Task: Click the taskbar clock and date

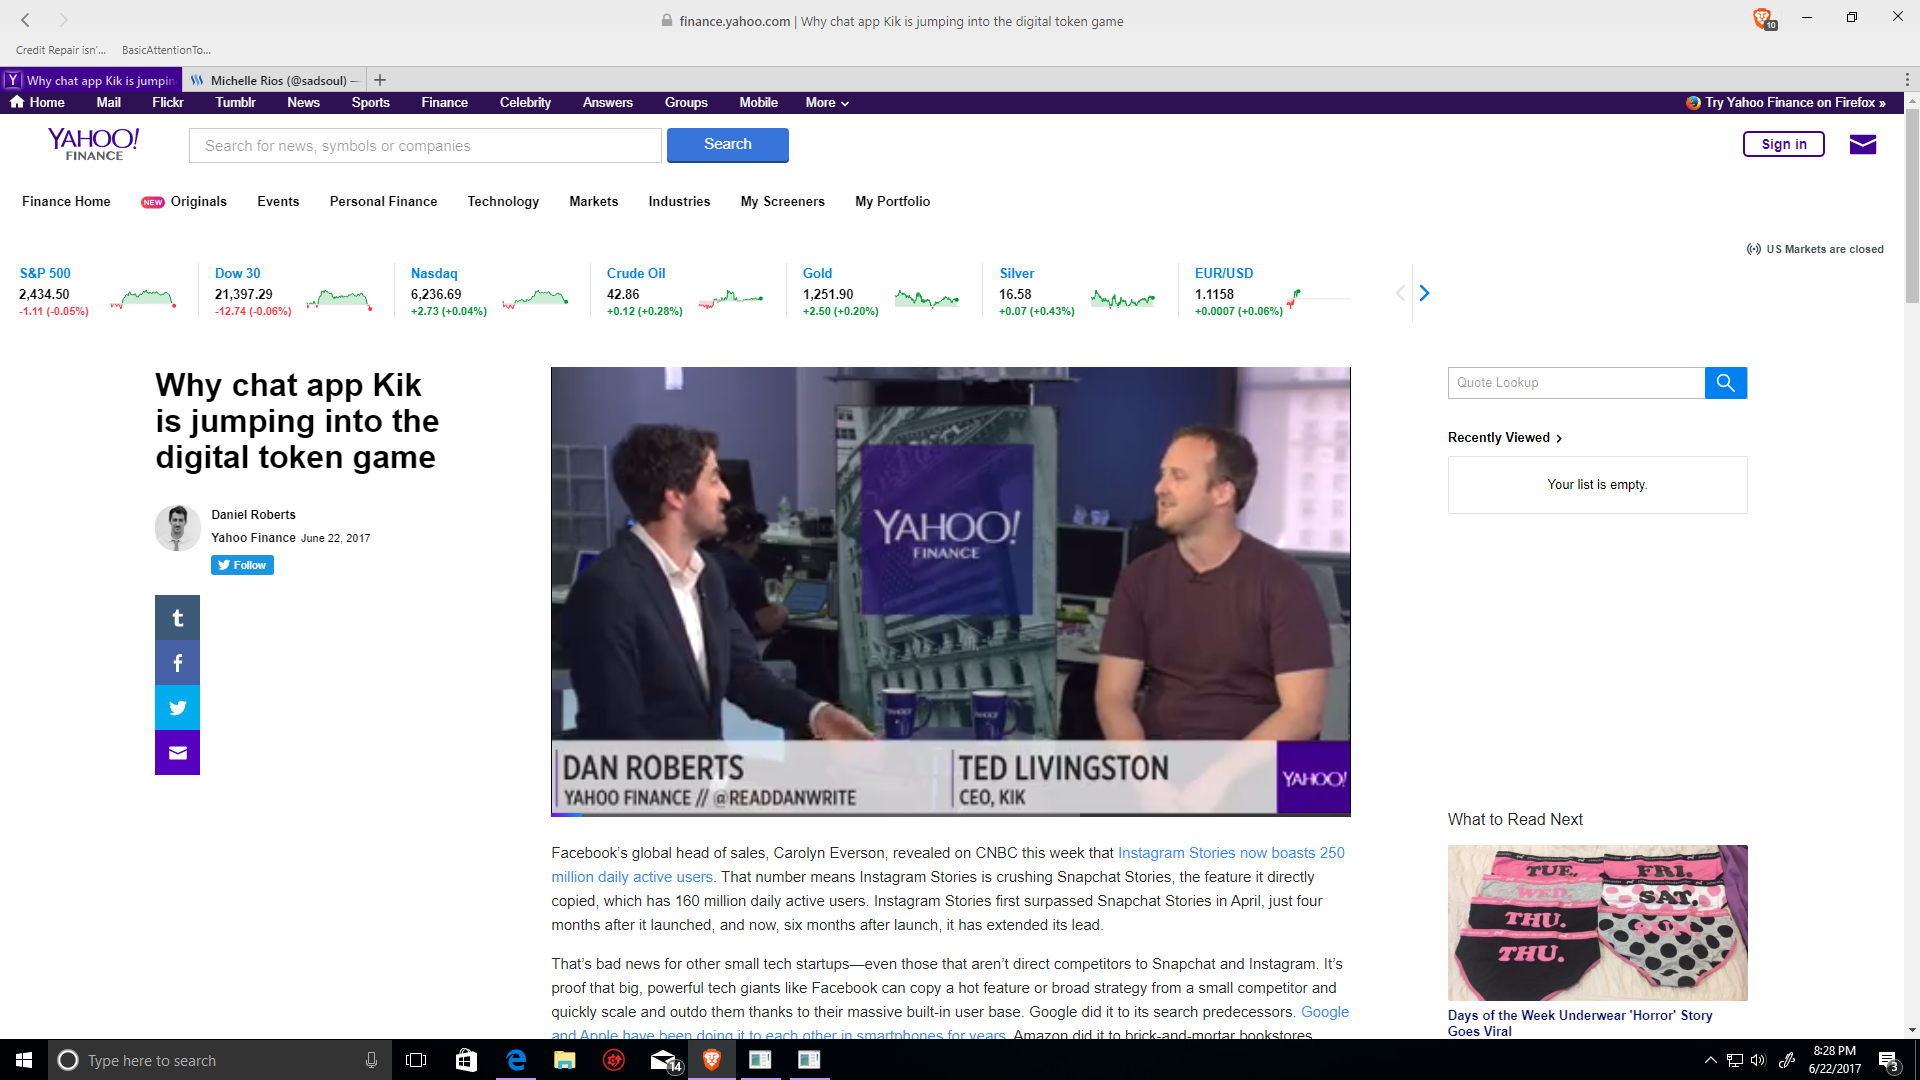Action: point(1834,1060)
